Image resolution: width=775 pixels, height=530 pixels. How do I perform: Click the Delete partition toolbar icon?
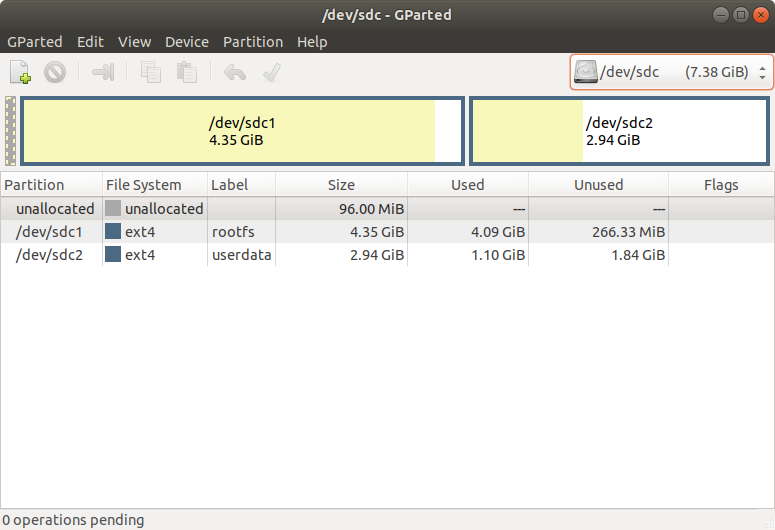click(x=54, y=72)
